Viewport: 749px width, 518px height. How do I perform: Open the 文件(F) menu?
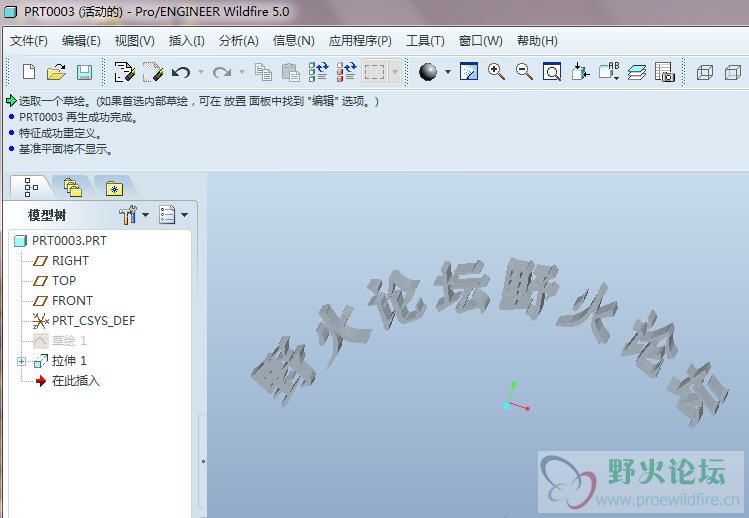pyautogui.click(x=29, y=41)
